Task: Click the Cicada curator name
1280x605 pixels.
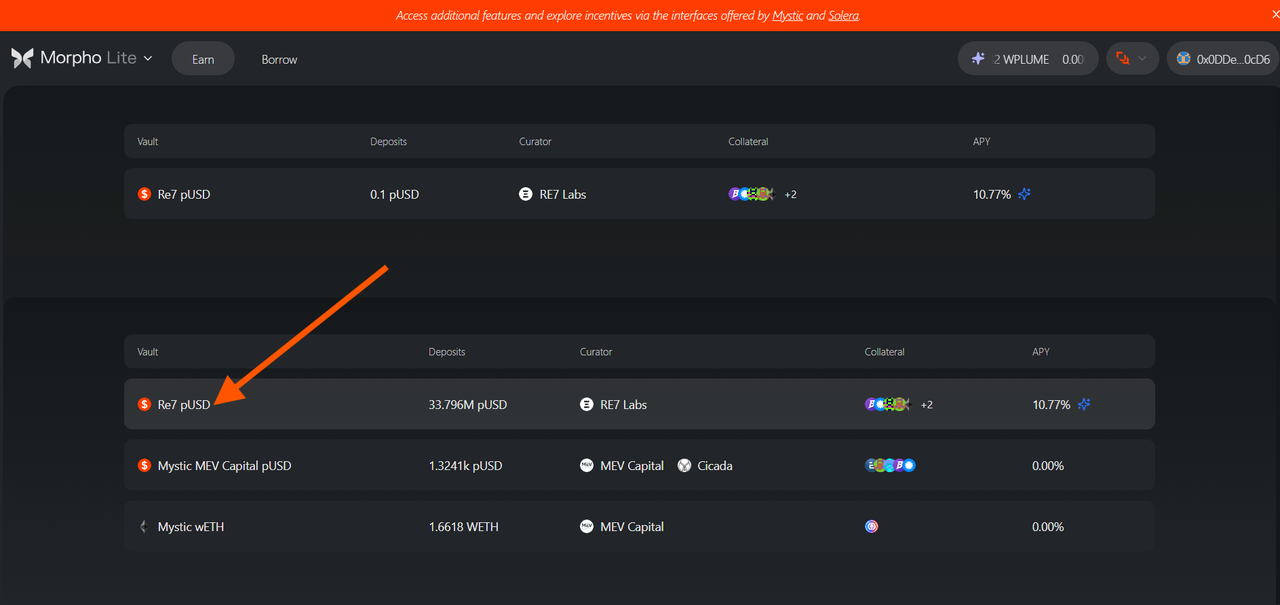Action: point(715,466)
